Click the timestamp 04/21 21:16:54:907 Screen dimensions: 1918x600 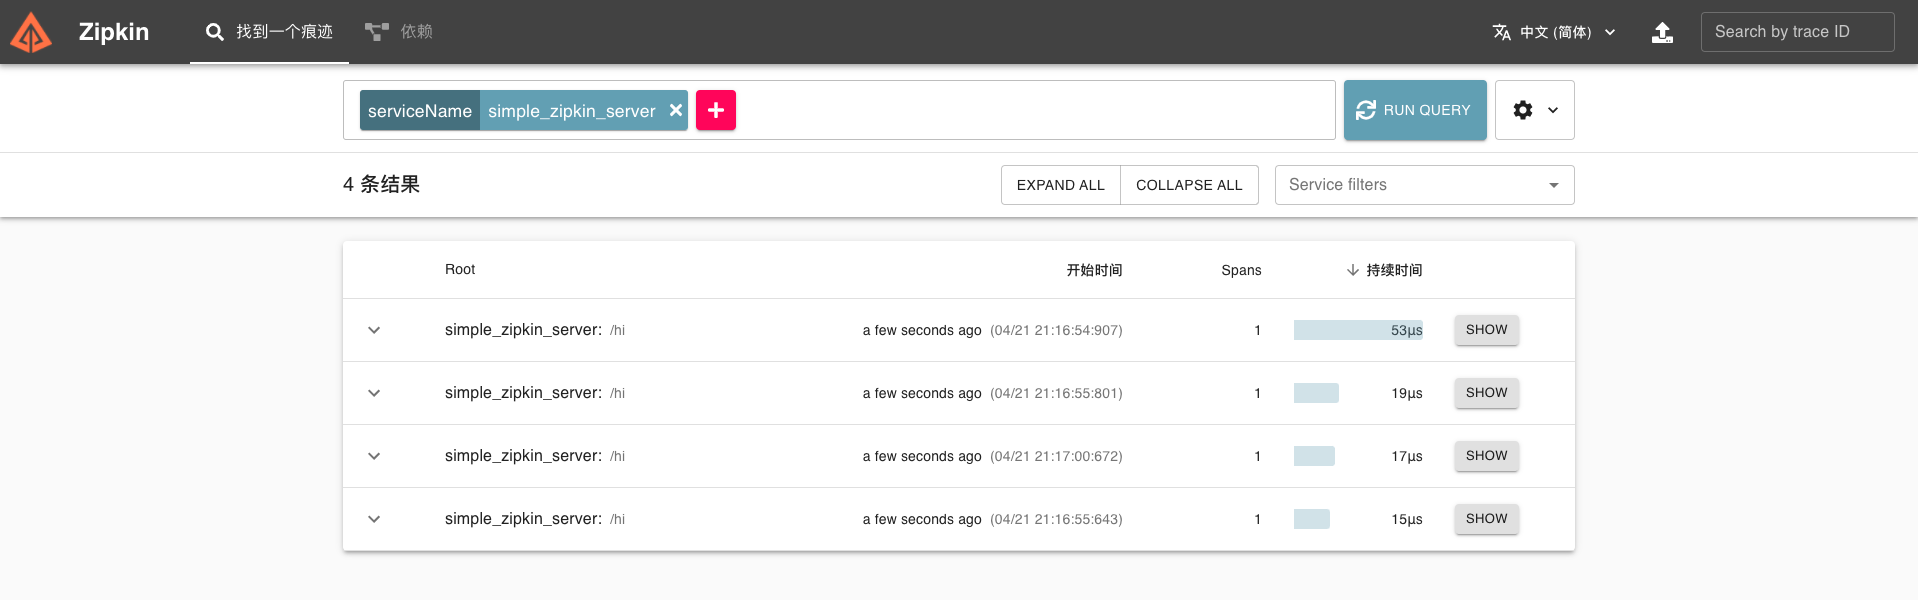(x=1056, y=330)
